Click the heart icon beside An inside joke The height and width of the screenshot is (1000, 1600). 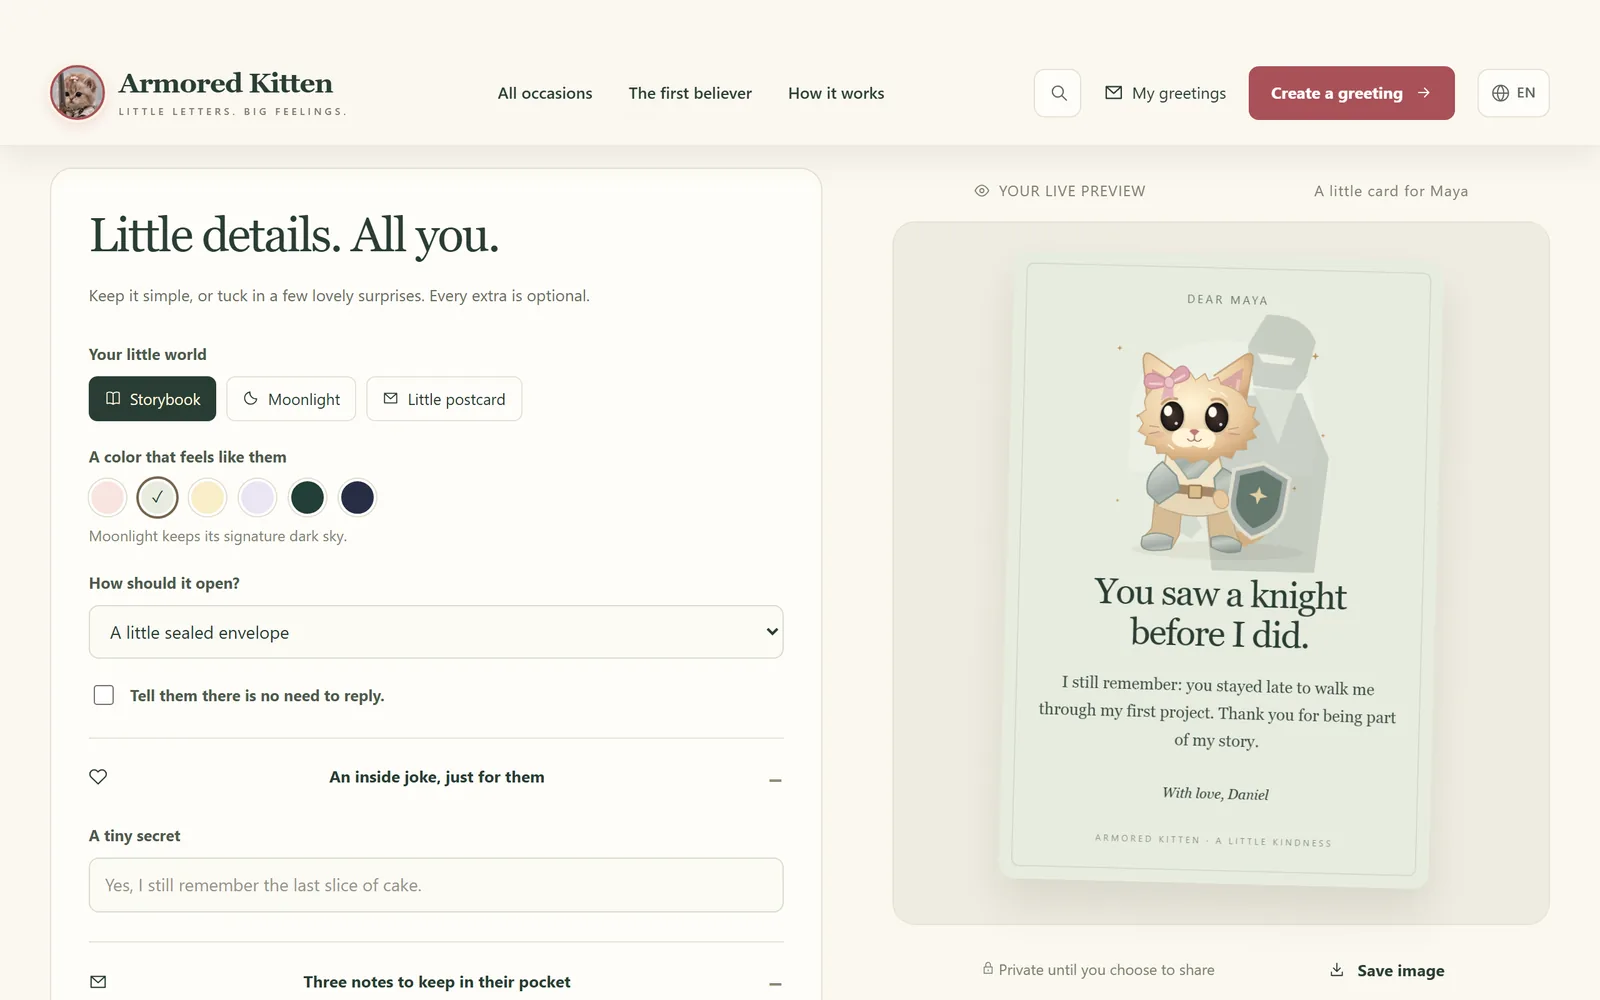point(98,777)
